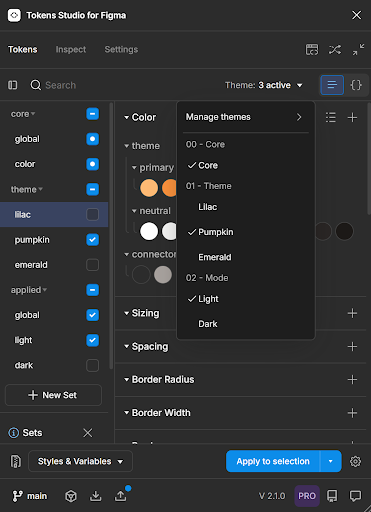Switch to the Inspect tab

click(x=71, y=50)
